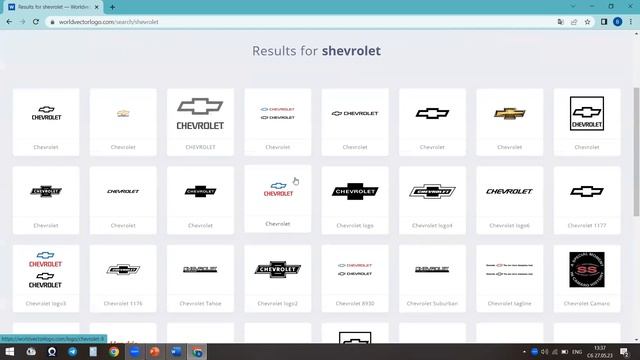Open the Zoom app on taskbar
This screenshot has height=360, width=640.
pos(135,352)
